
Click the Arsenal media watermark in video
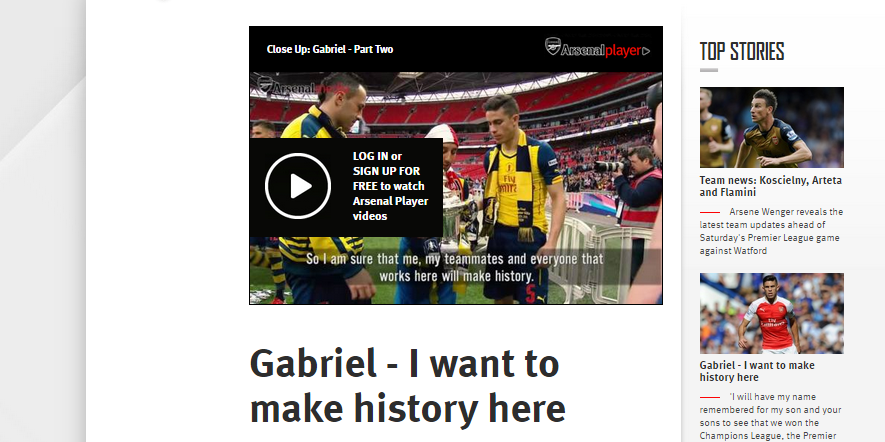pyautogui.click(x=300, y=87)
